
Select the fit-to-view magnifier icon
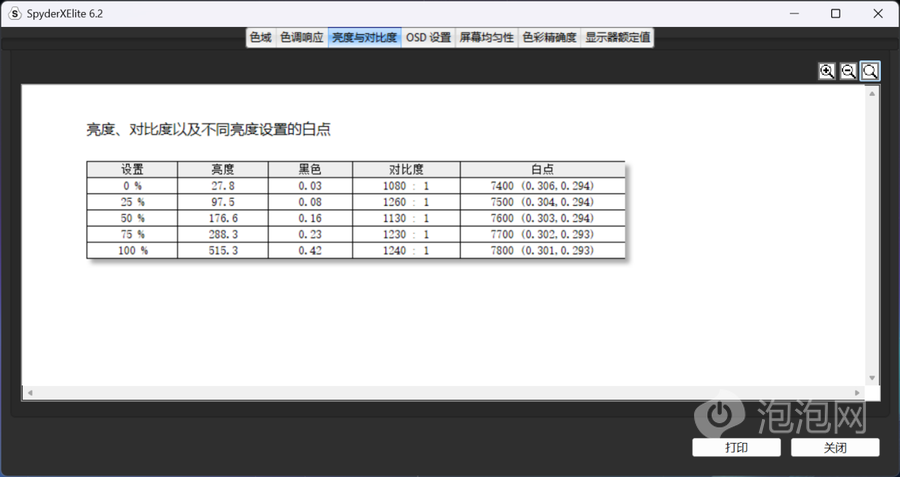click(870, 71)
